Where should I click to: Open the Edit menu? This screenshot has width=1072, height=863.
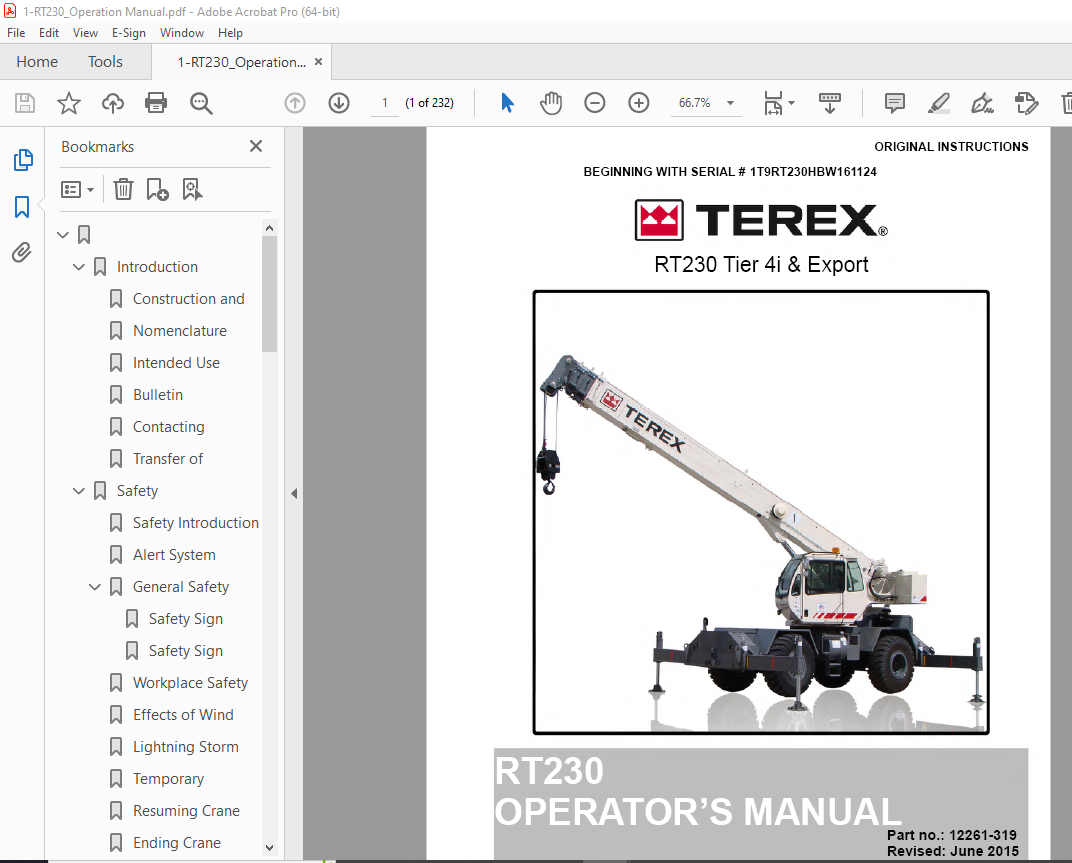coord(49,33)
